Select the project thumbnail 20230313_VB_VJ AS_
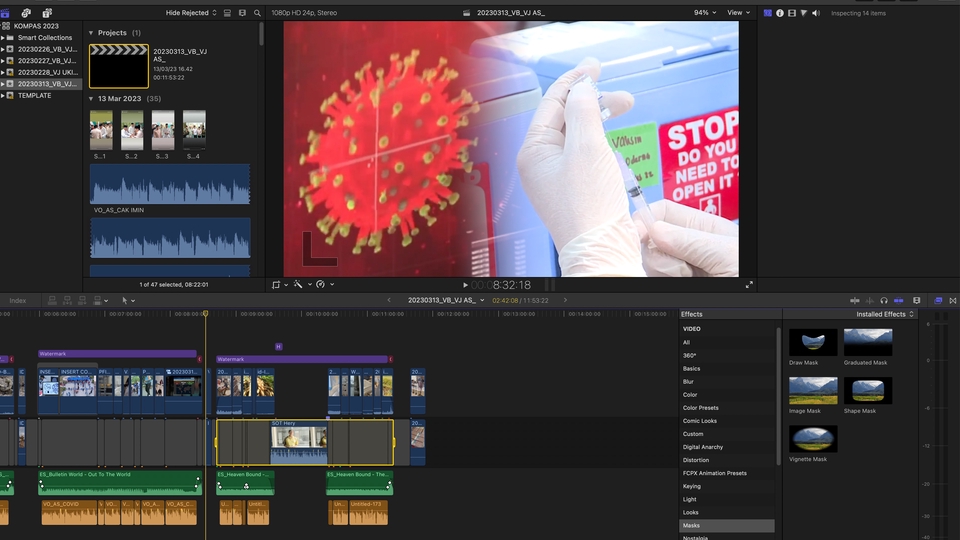960x540 pixels. [x=119, y=66]
